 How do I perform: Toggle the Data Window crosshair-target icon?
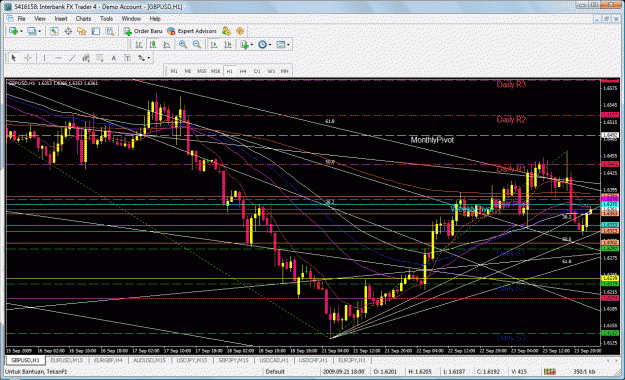click(x=68, y=31)
